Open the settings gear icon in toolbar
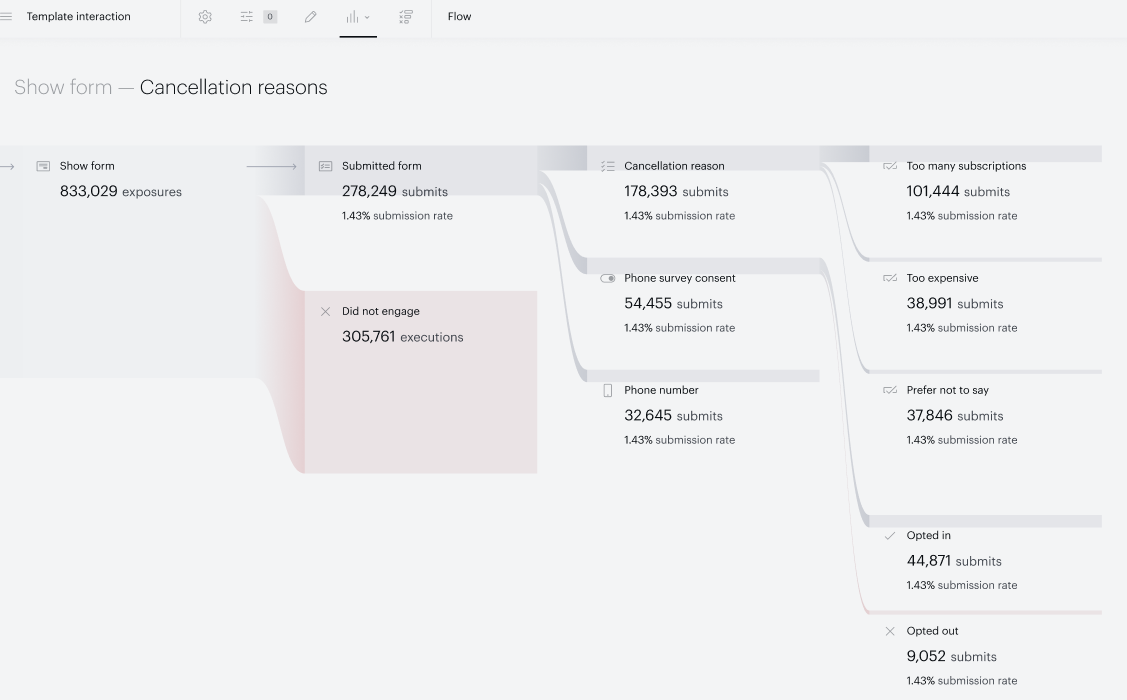Viewport: 1127px width, 700px height. click(x=205, y=17)
